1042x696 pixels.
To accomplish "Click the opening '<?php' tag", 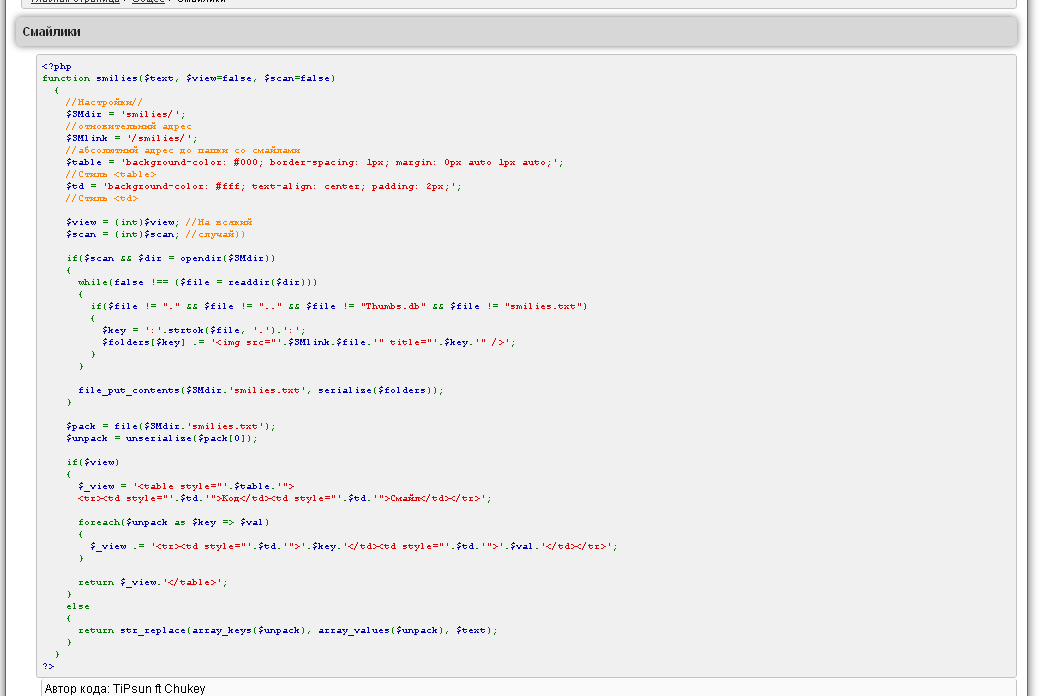I will coord(57,66).
